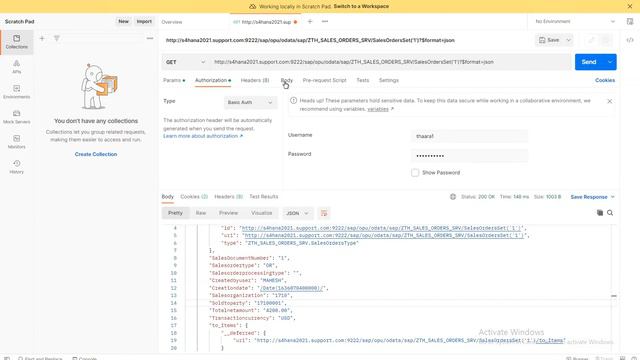640x360 pixels.
Task: Open the History sidebar panel
Action: click(16, 167)
